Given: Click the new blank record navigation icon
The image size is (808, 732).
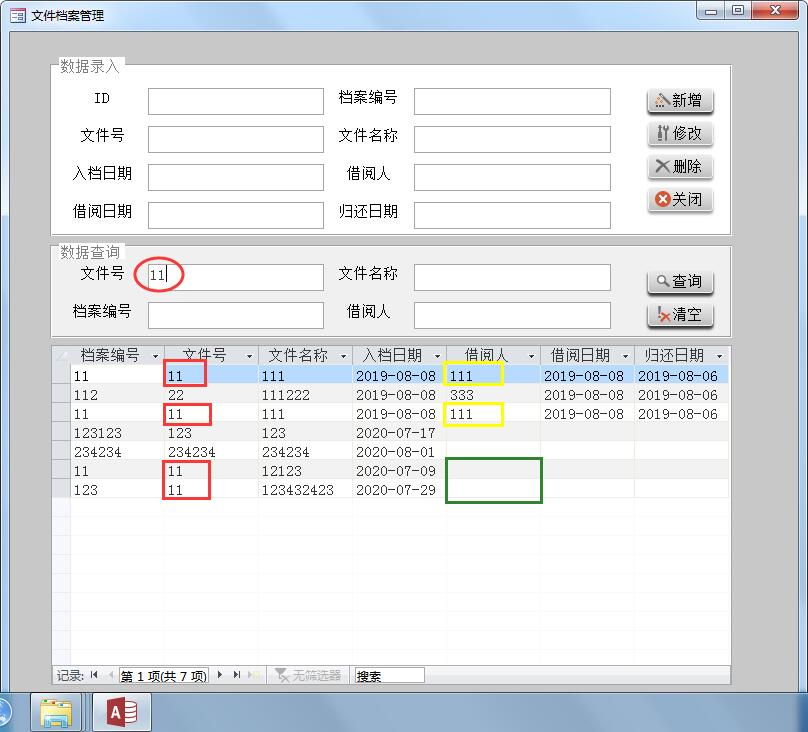Looking at the screenshot, I should [255, 675].
